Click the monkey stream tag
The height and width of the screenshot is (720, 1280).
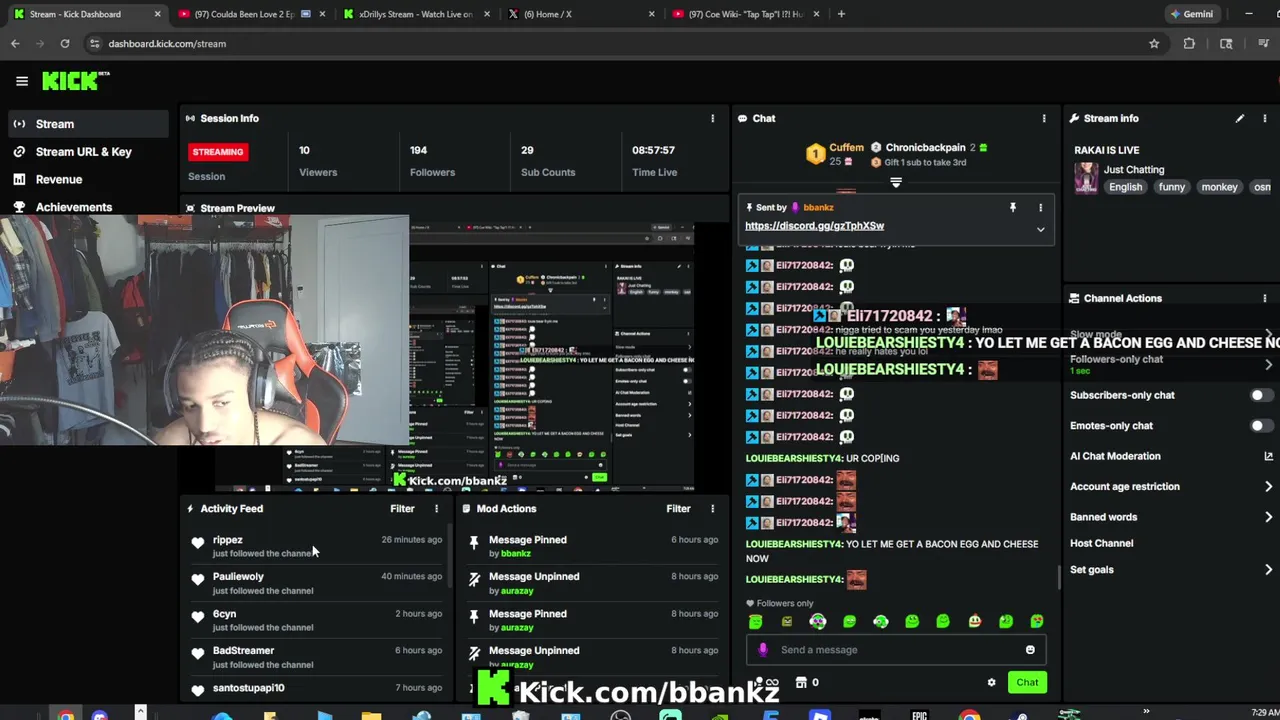click(x=1219, y=187)
